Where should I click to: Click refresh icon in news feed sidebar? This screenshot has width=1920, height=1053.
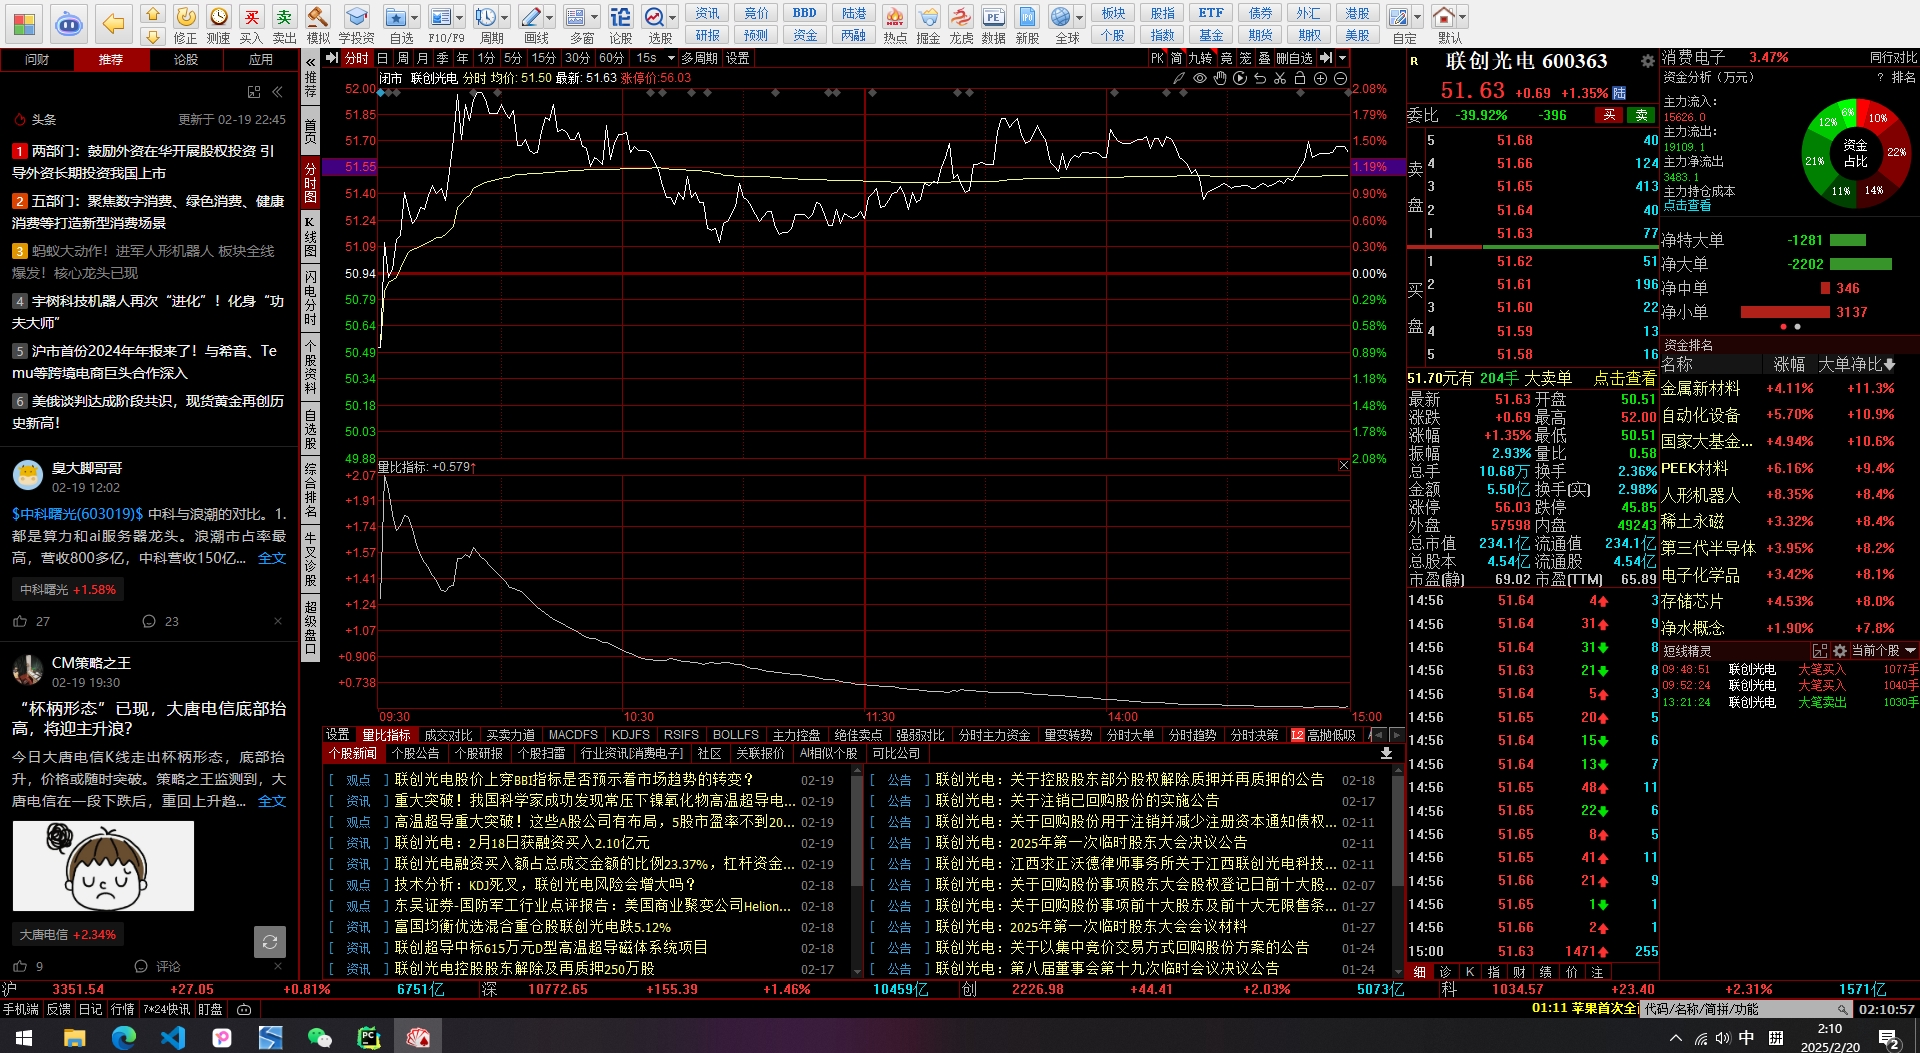269,941
